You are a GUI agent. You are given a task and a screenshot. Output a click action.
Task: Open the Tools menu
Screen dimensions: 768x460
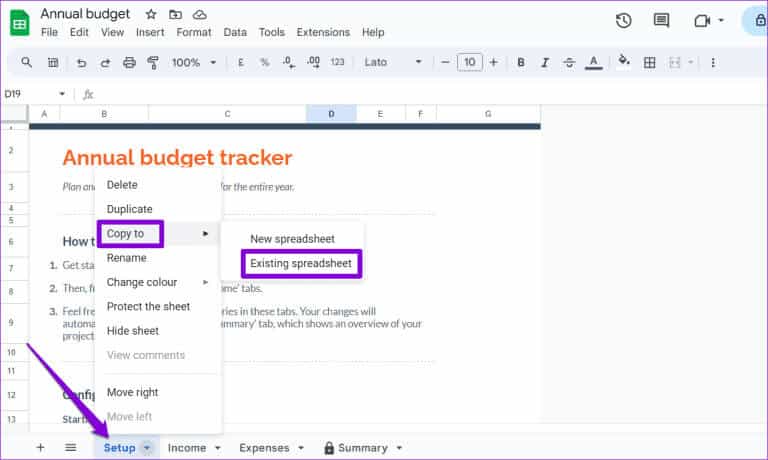pyautogui.click(x=272, y=32)
